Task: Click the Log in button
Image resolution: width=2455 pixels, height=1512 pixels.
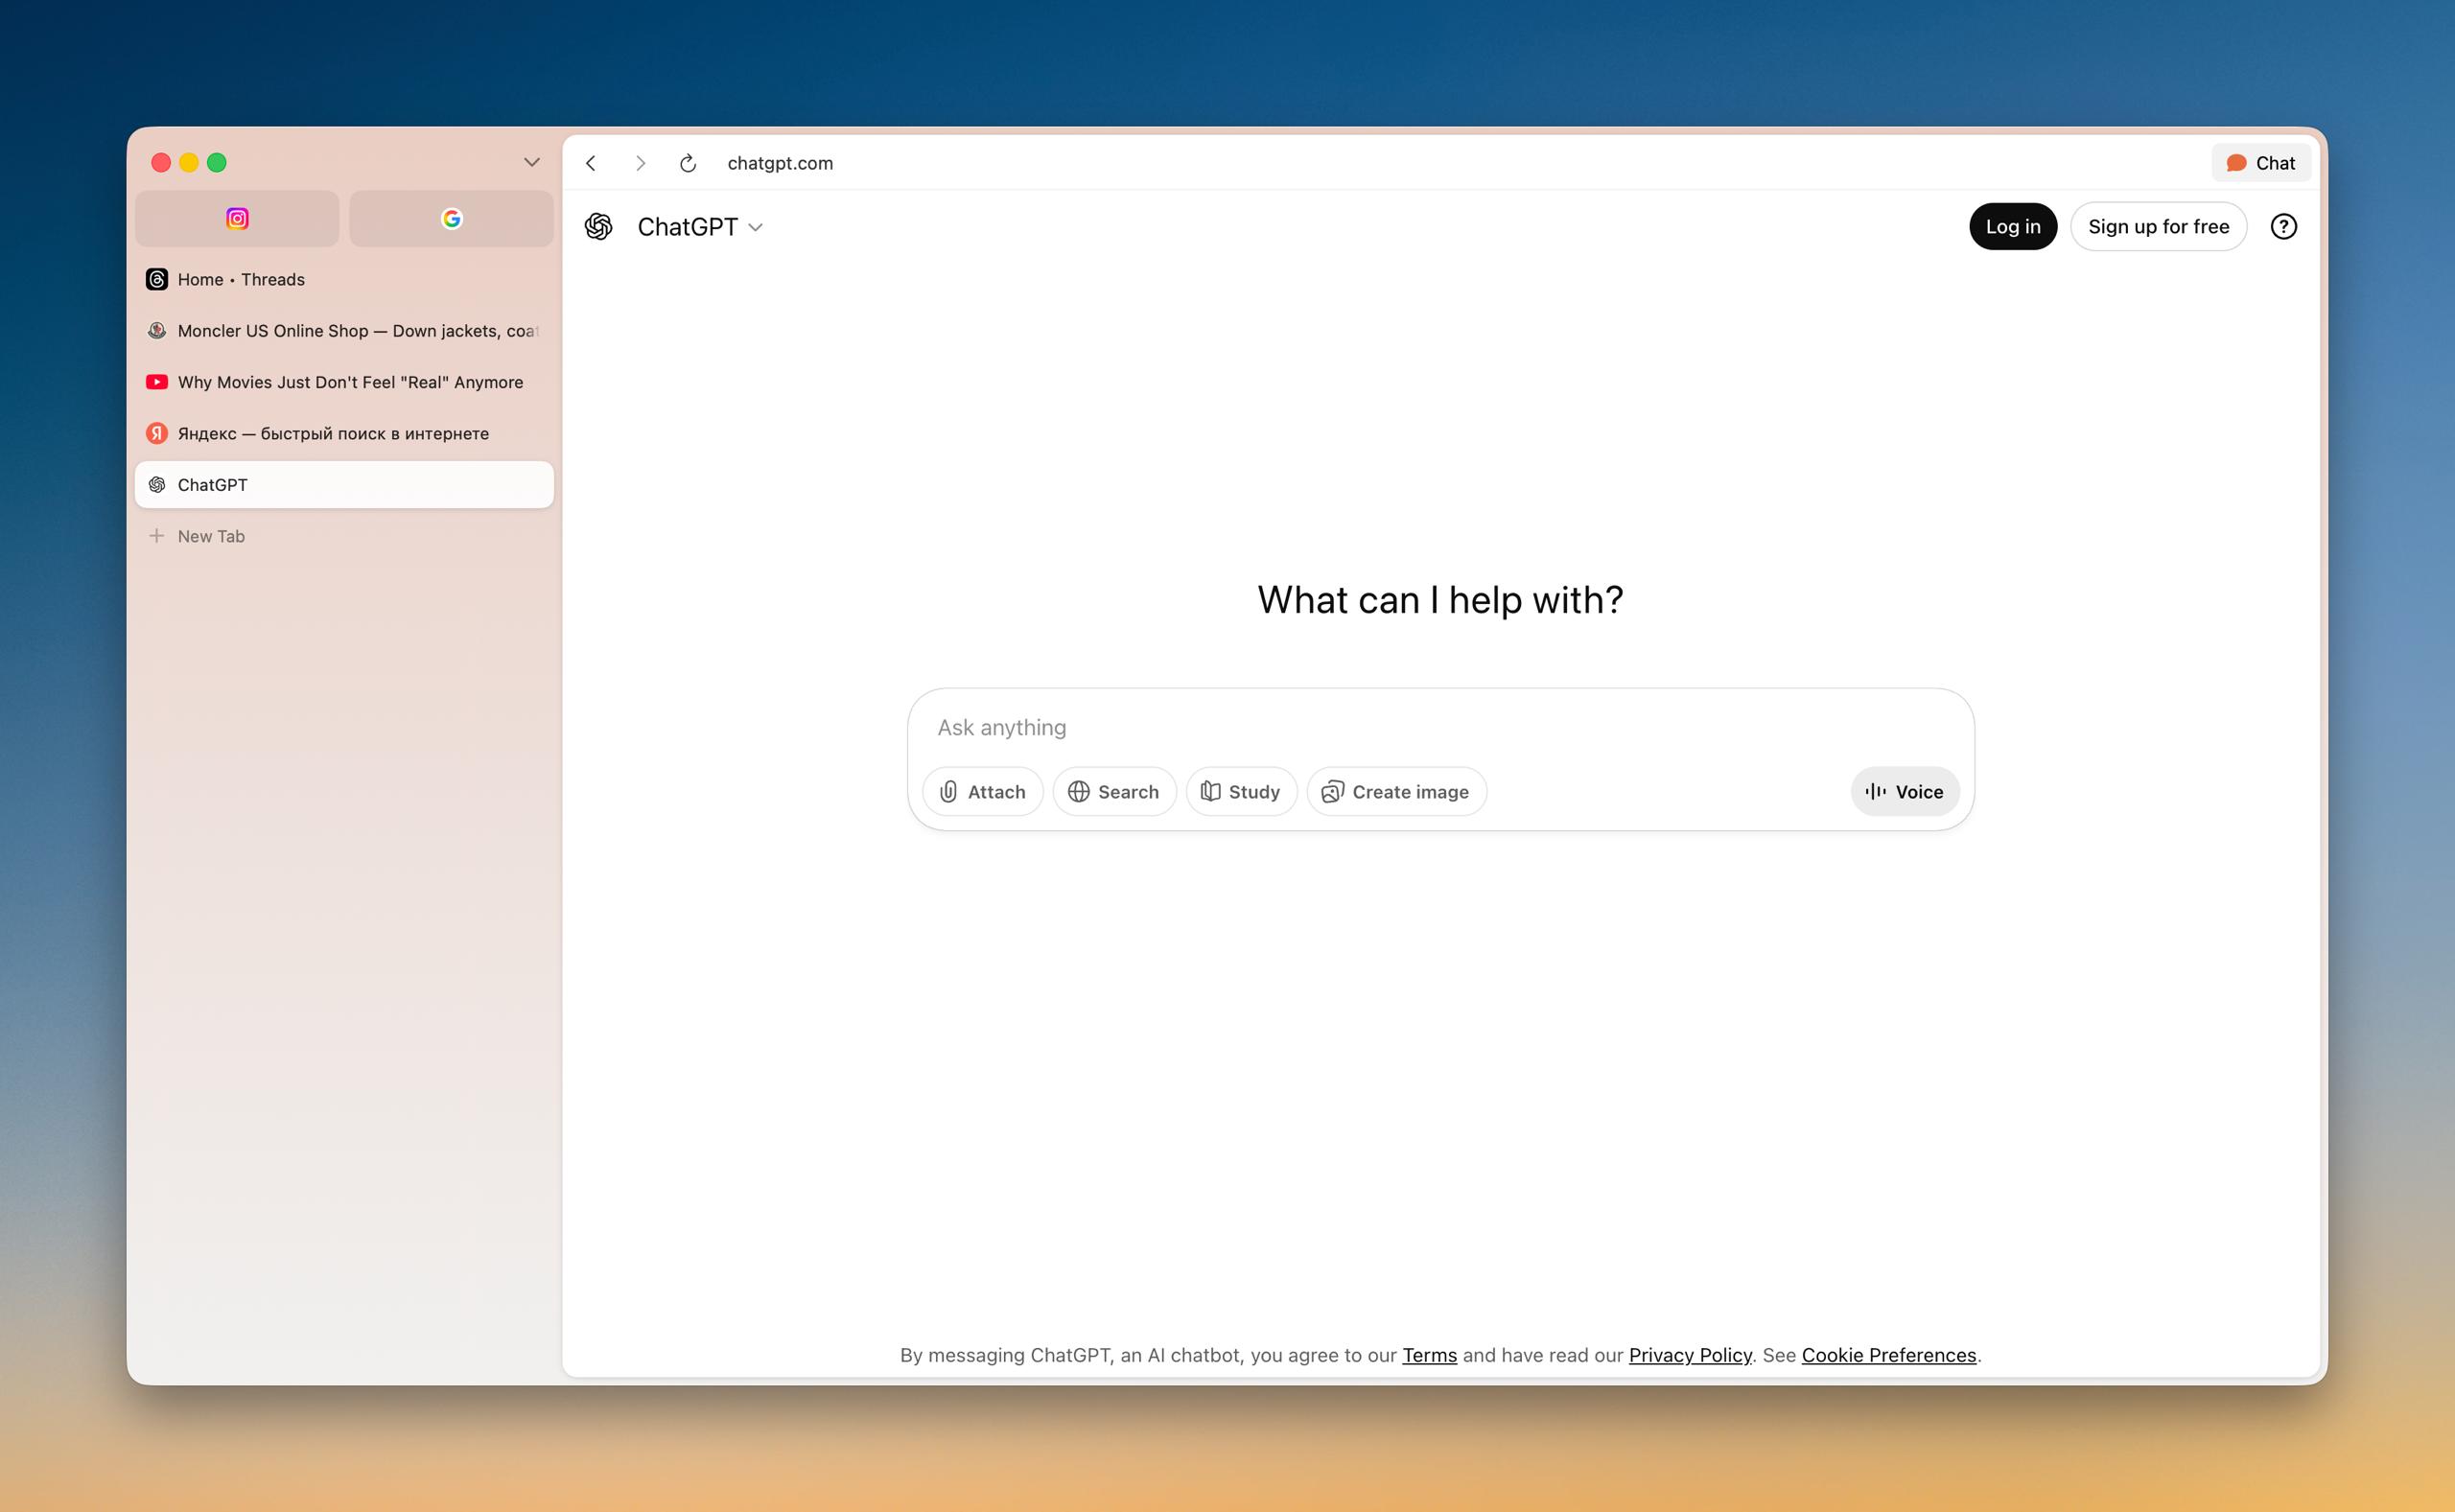Action: click(x=2012, y=227)
